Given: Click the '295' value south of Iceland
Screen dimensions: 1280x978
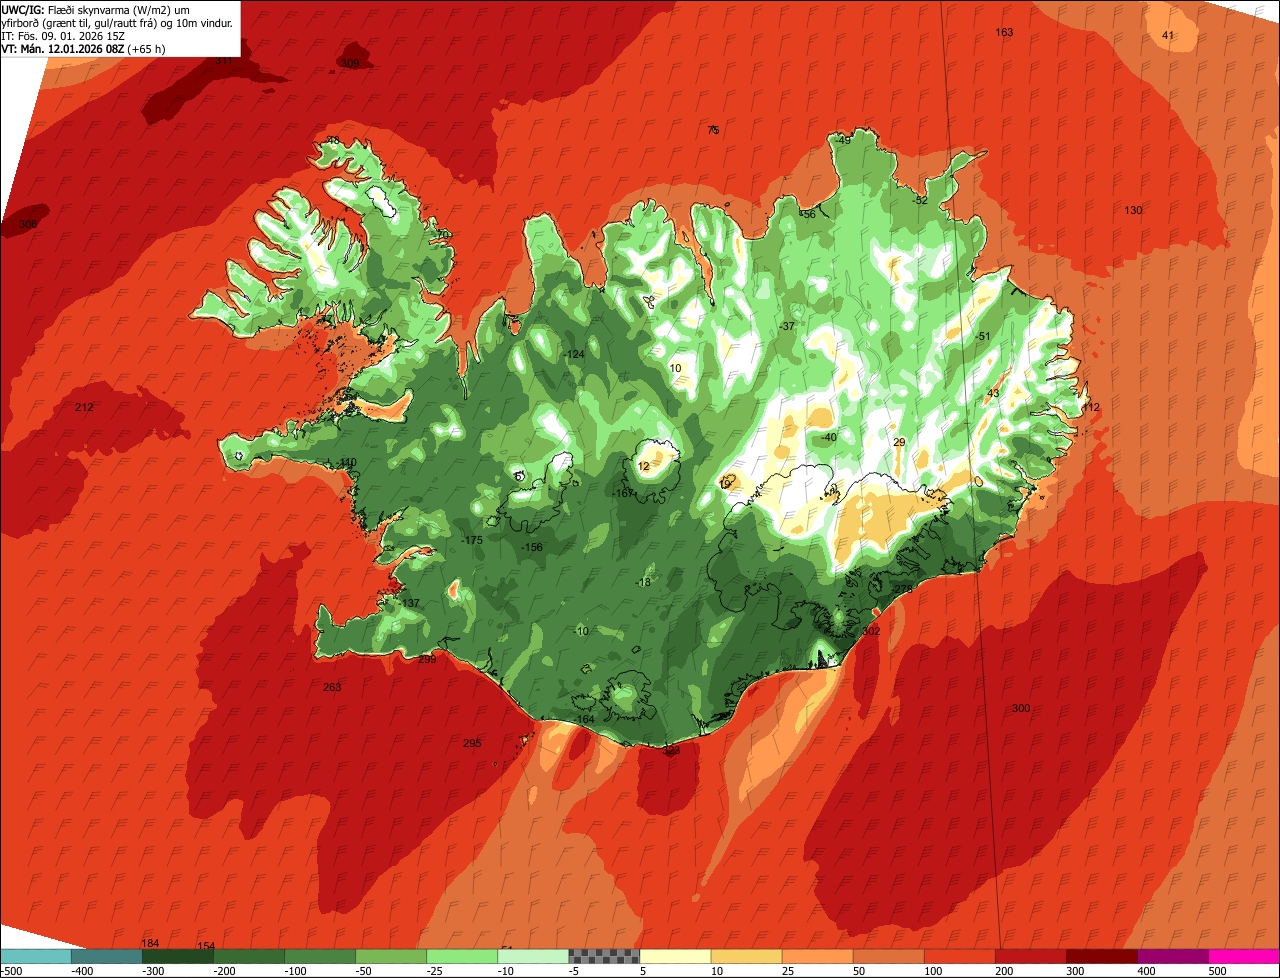Looking at the screenshot, I should [x=472, y=743].
